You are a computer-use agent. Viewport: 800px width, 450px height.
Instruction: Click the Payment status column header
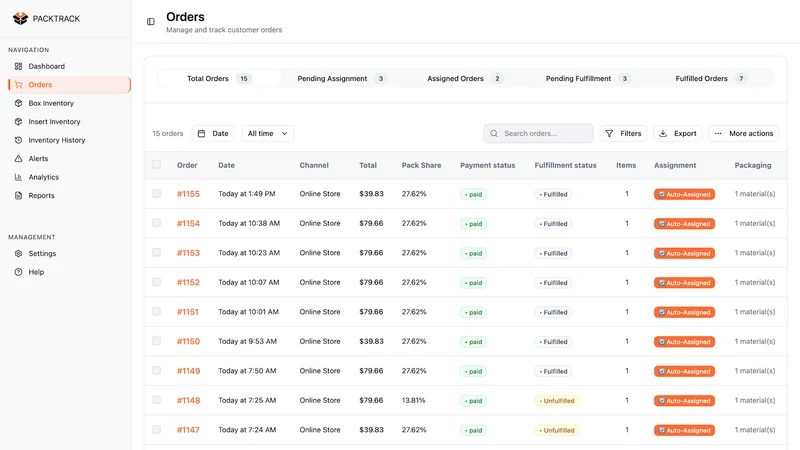(488, 165)
